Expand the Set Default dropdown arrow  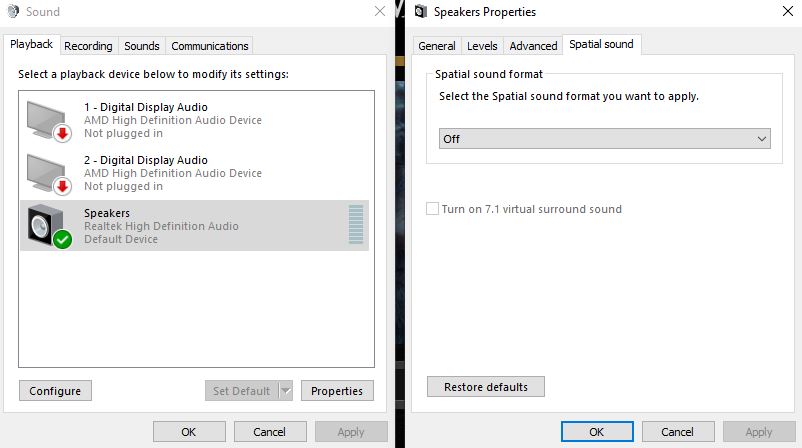click(x=286, y=391)
